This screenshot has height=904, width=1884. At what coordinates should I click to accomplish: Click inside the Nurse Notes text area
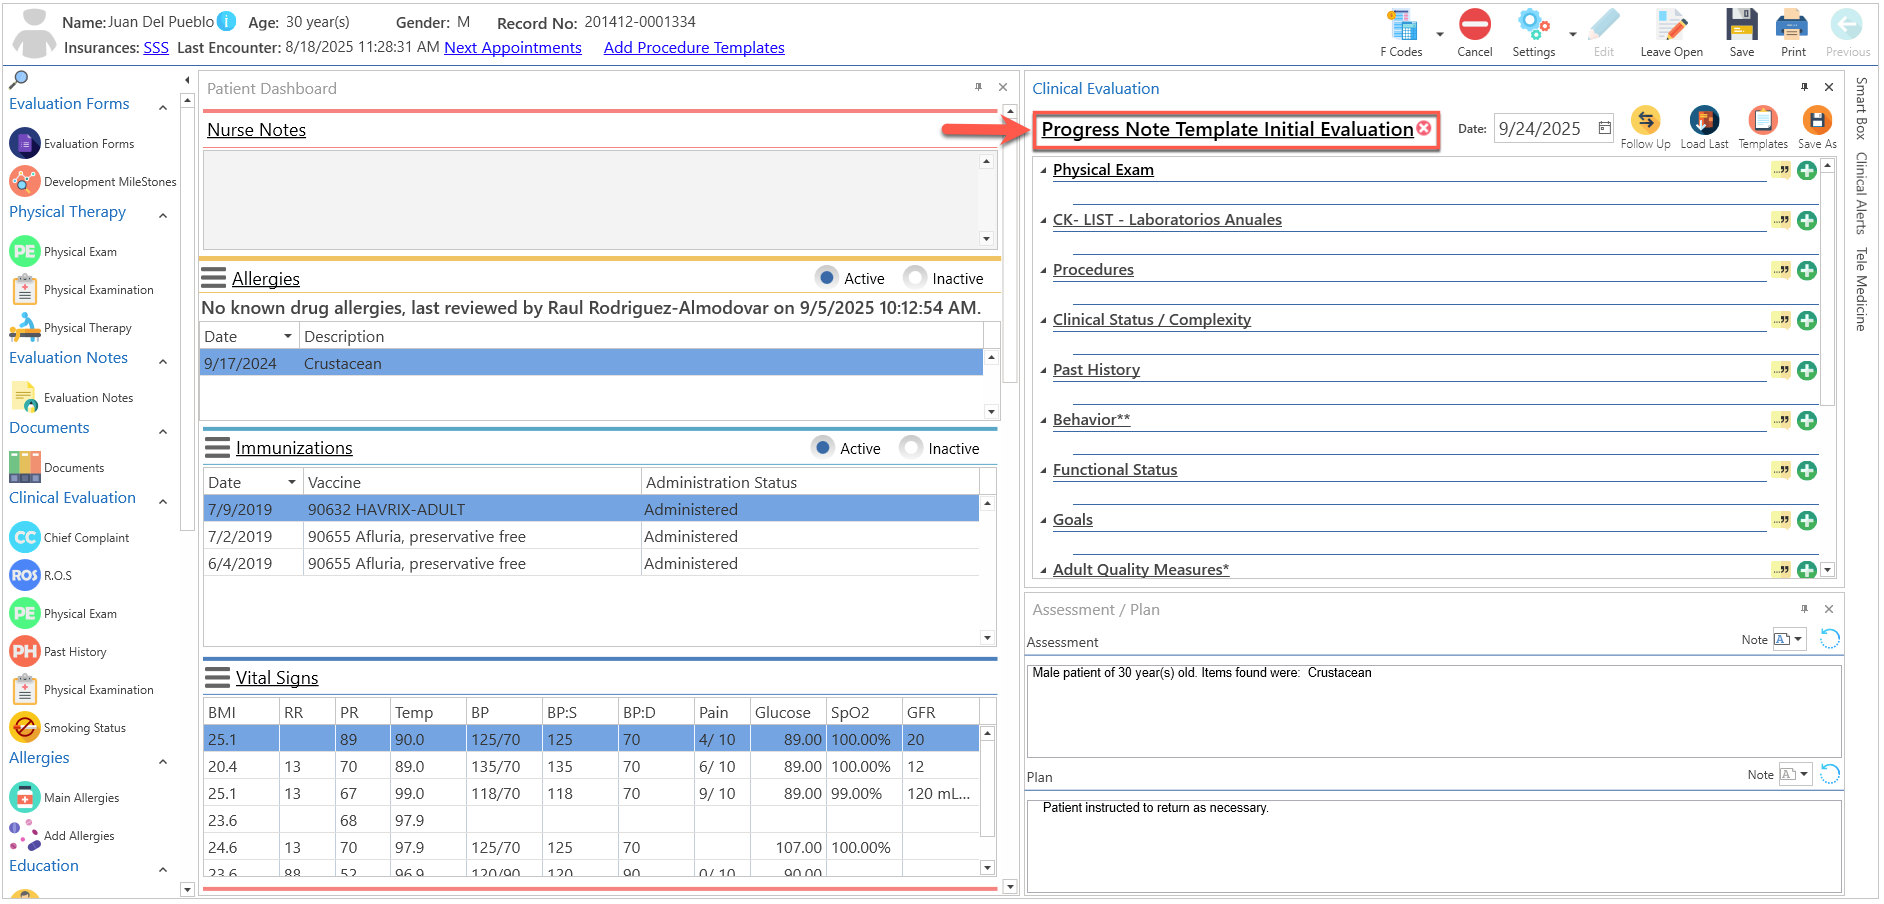pos(591,199)
